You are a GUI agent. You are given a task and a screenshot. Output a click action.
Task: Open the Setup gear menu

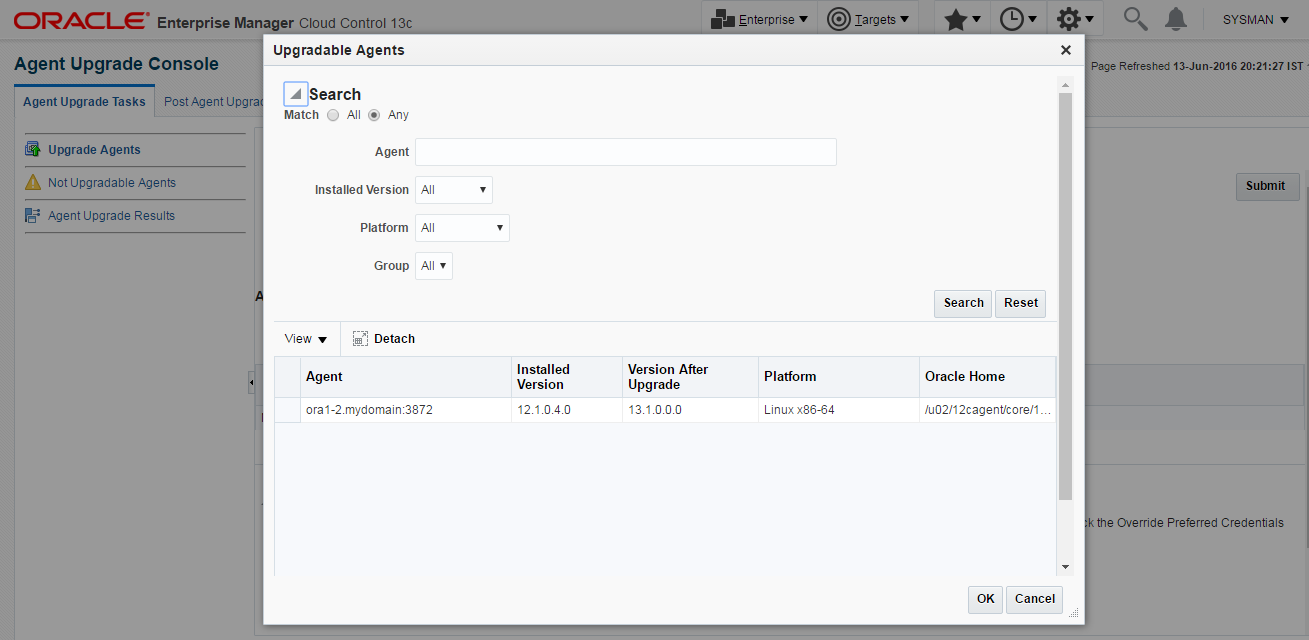[1076, 19]
